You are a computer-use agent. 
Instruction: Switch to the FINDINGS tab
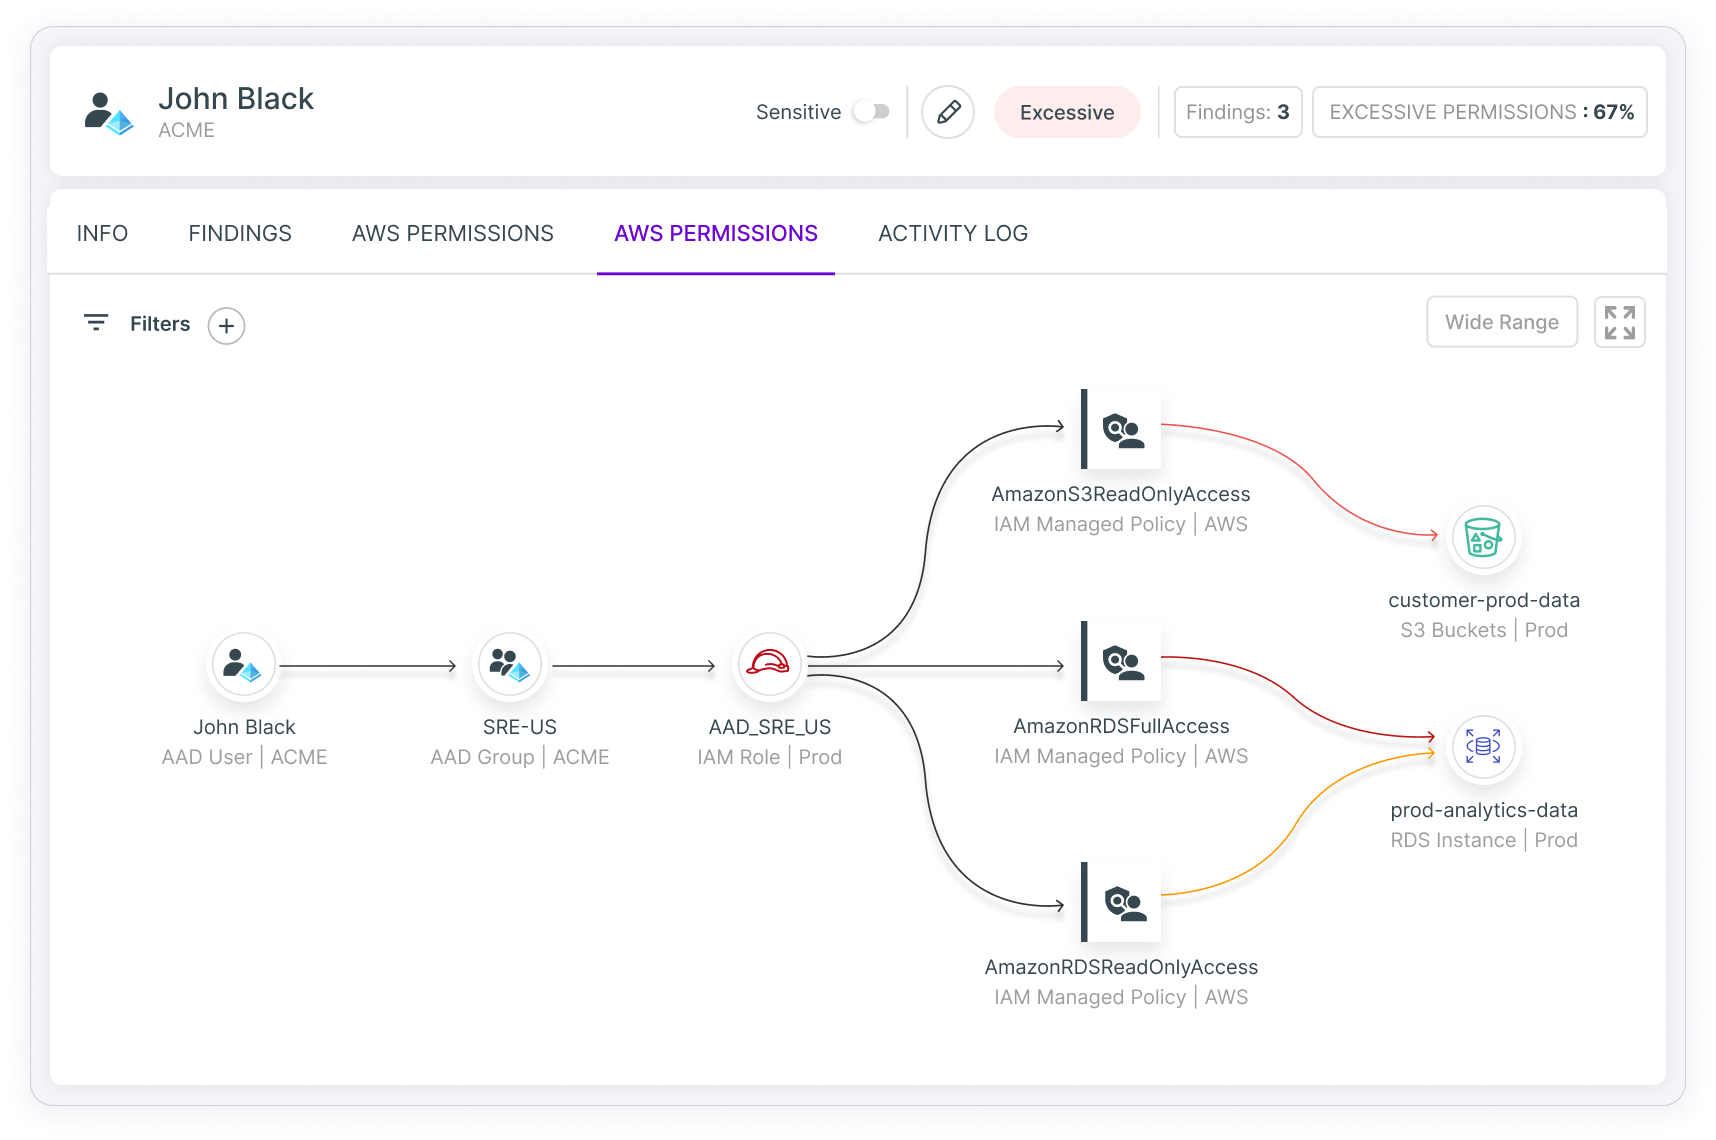(x=240, y=233)
